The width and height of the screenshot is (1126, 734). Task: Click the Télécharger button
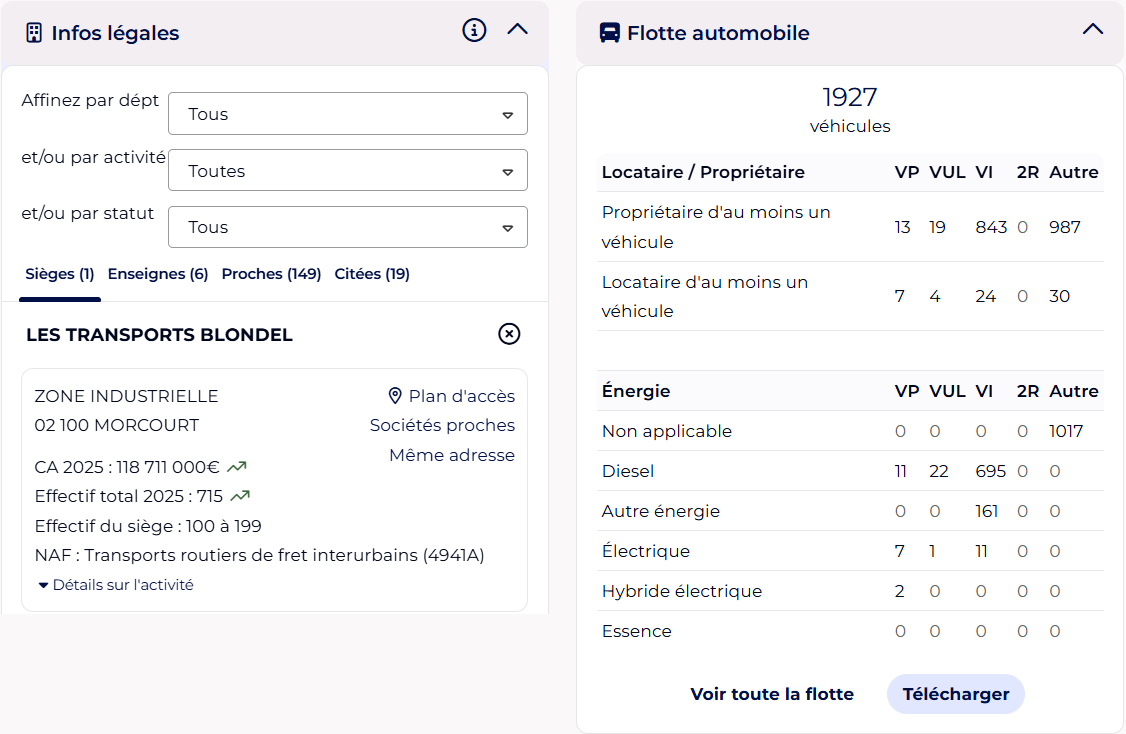coord(956,694)
